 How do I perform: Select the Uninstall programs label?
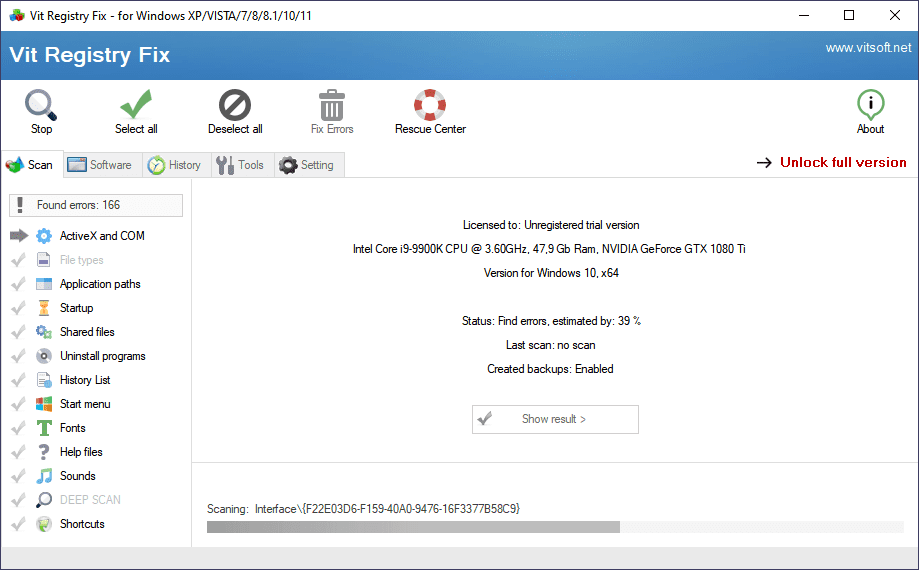[103, 356]
